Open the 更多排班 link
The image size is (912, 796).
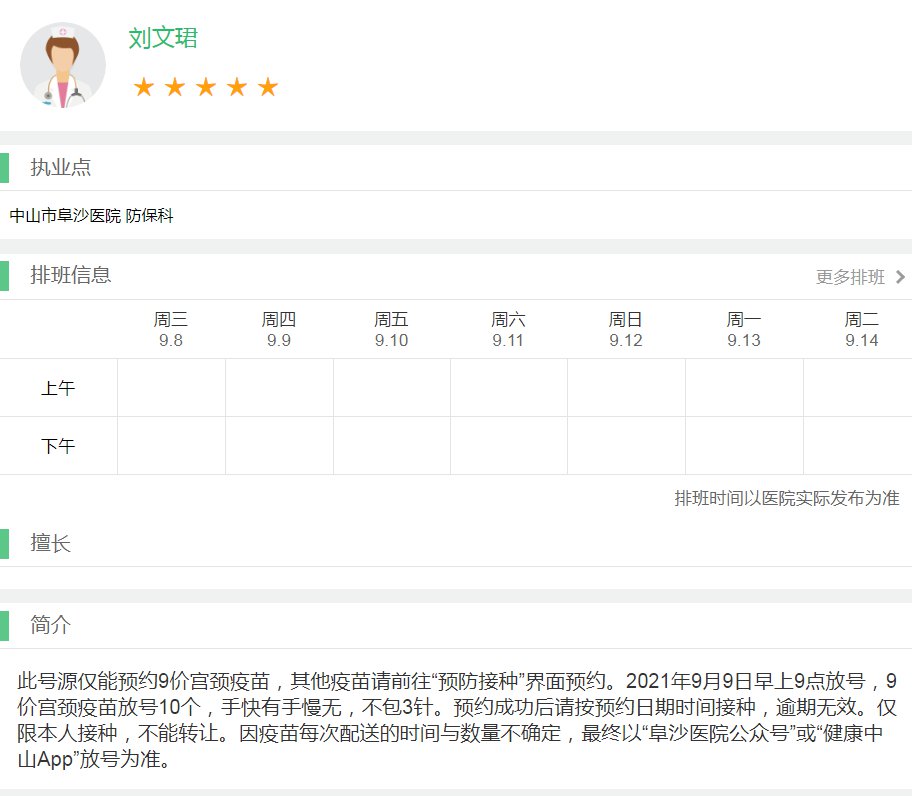[850, 277]
